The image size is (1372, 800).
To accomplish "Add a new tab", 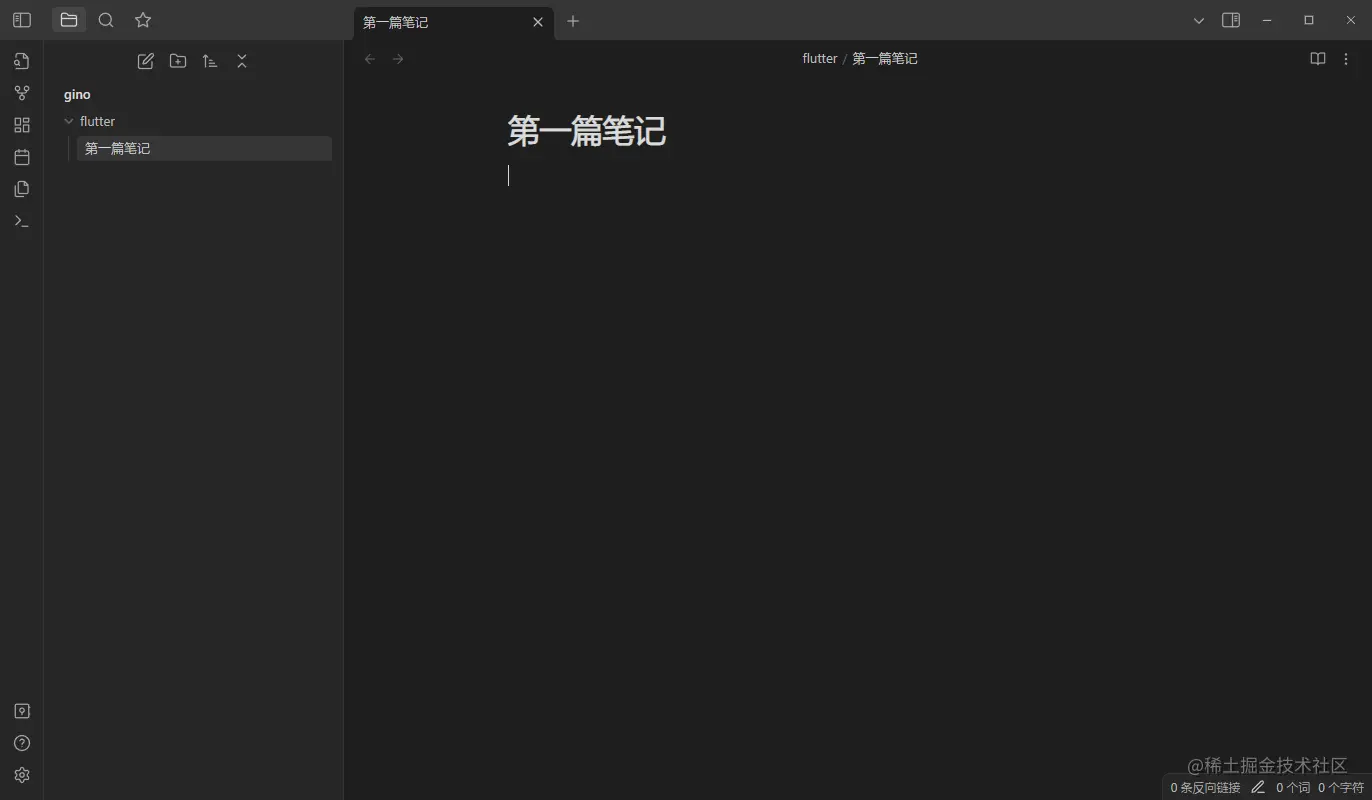I will 573,21.
